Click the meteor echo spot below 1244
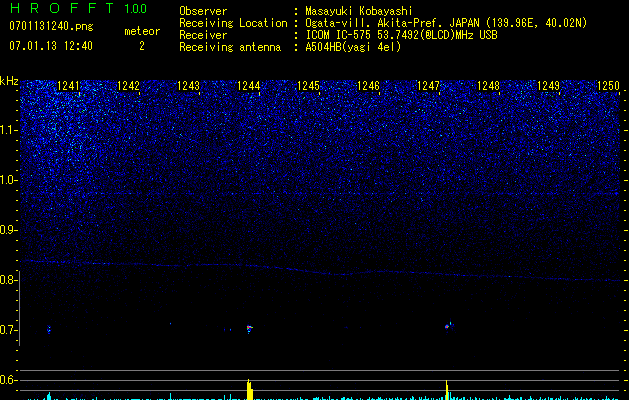 [249, 327]
